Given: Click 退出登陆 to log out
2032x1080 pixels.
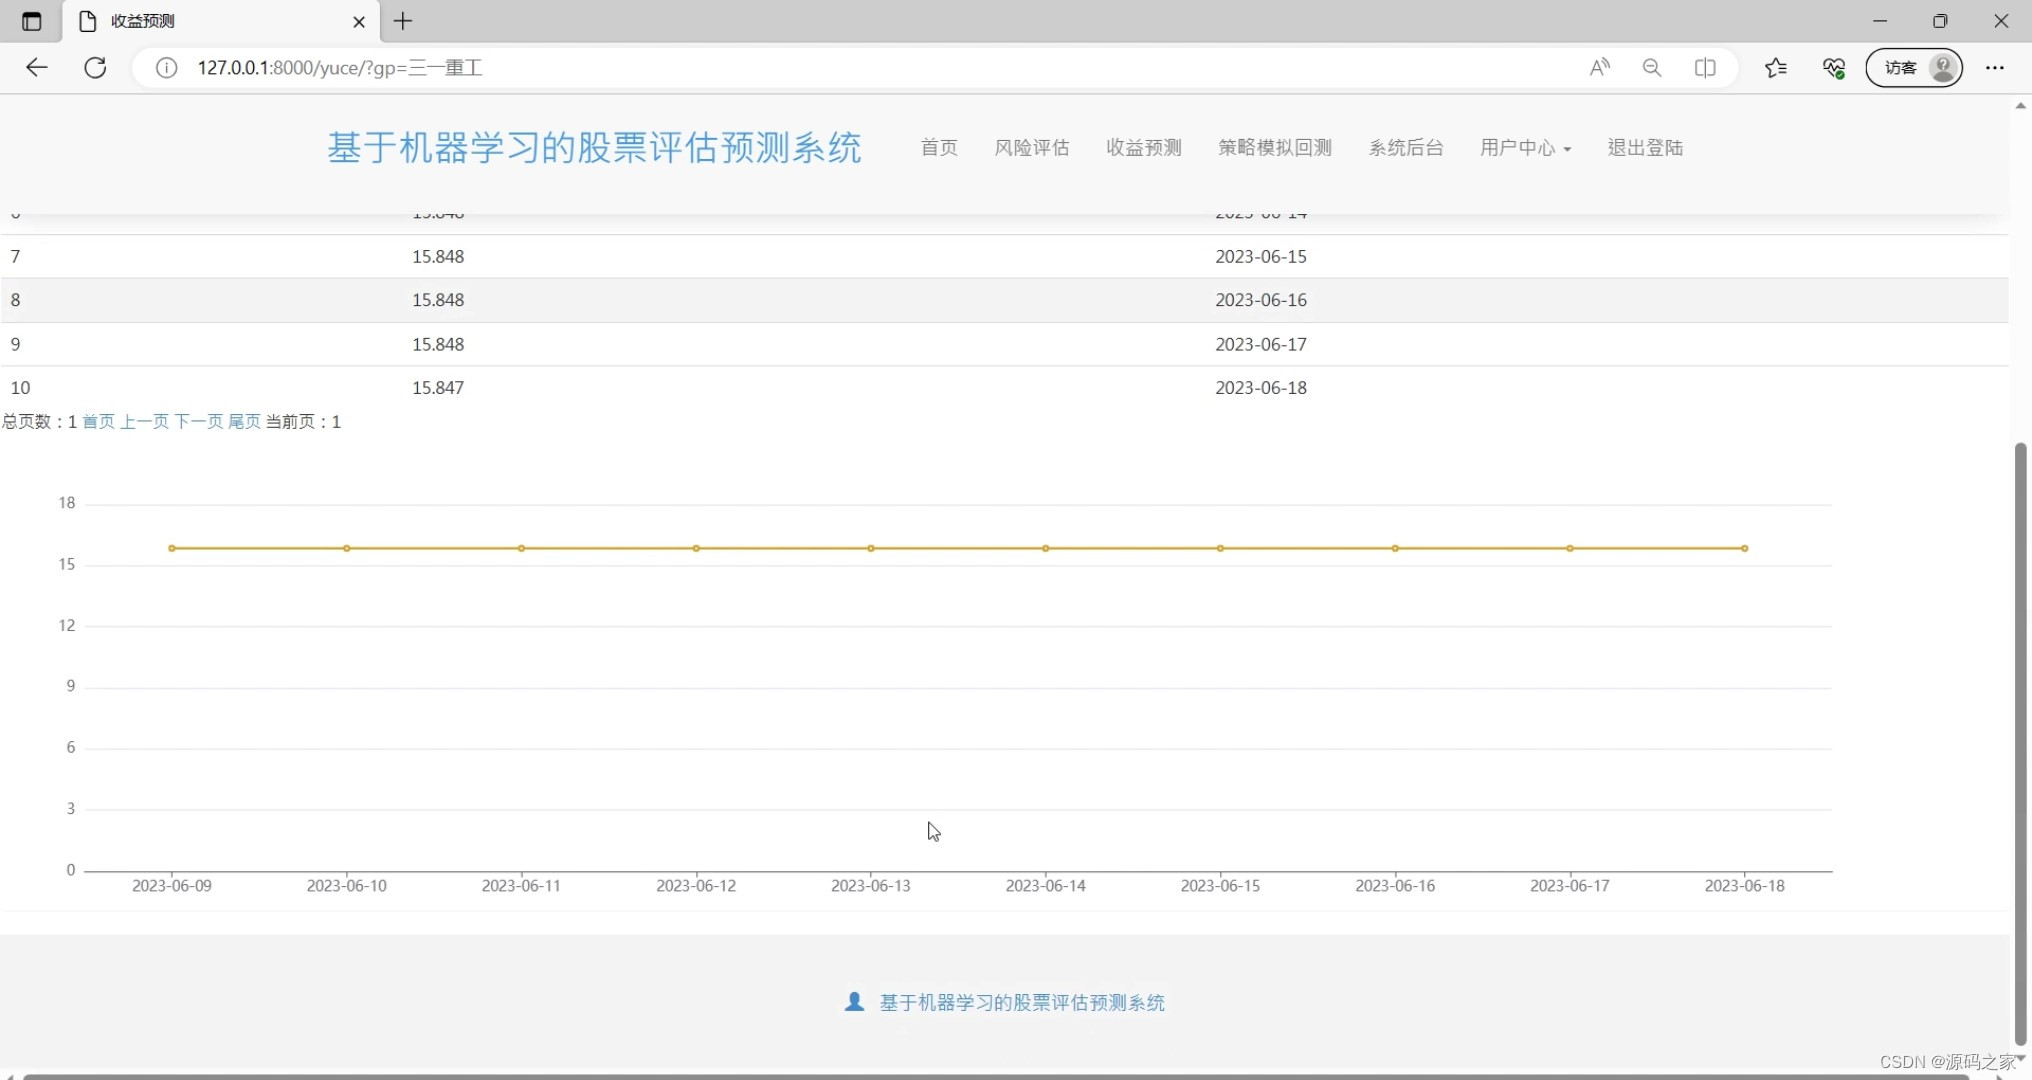Looking at the screenshot, I should click(1645, 148).
